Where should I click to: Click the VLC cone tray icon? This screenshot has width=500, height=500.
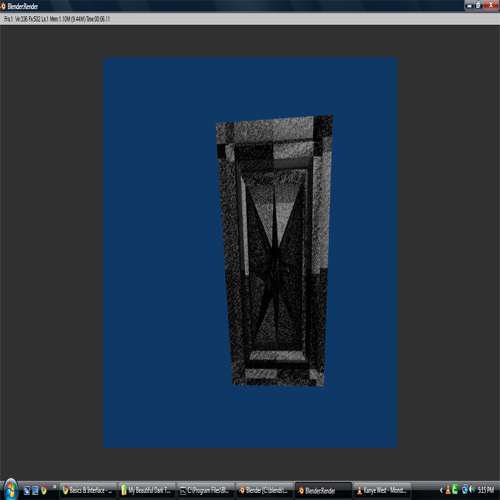(x=448, y=490)
